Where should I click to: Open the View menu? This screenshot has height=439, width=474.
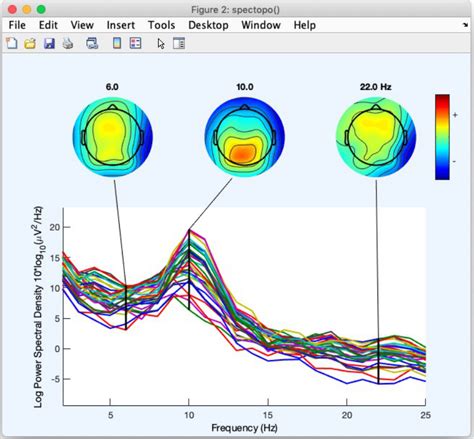(x=82, y=25)
